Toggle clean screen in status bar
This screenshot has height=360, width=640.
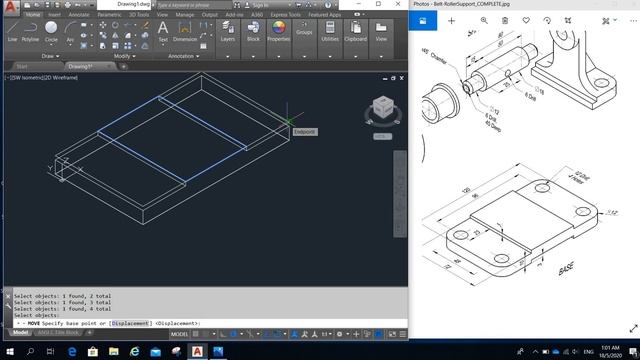tap(392, 334)
